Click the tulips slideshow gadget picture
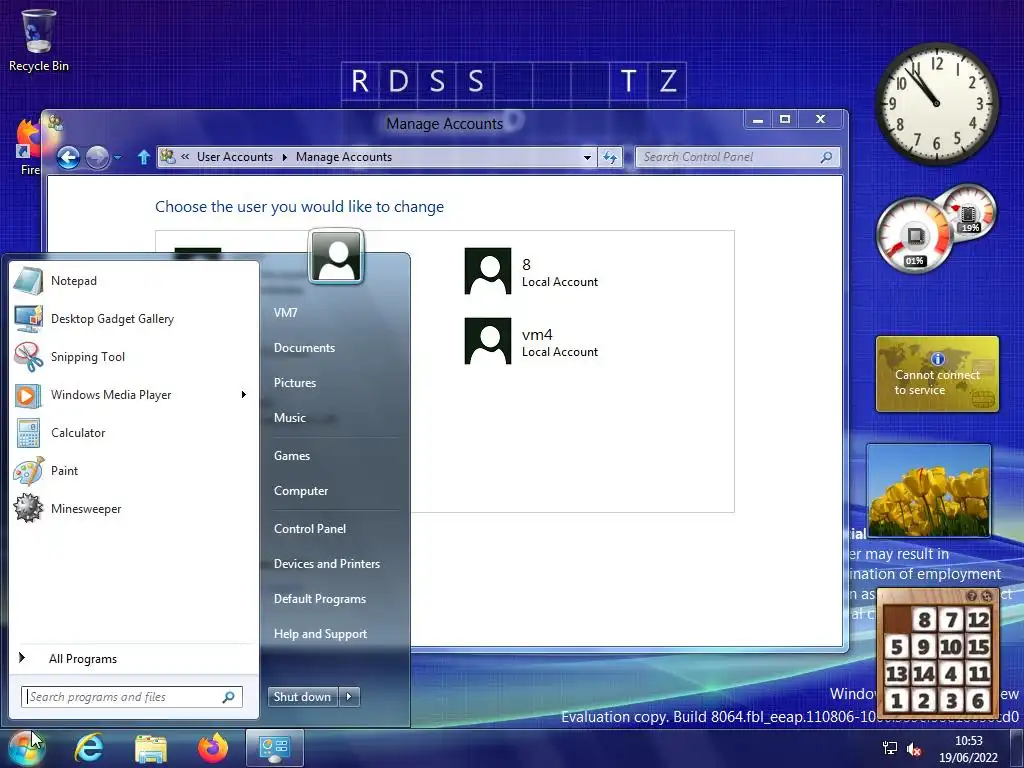1024x768 pixels. click(x=928, y=490)
